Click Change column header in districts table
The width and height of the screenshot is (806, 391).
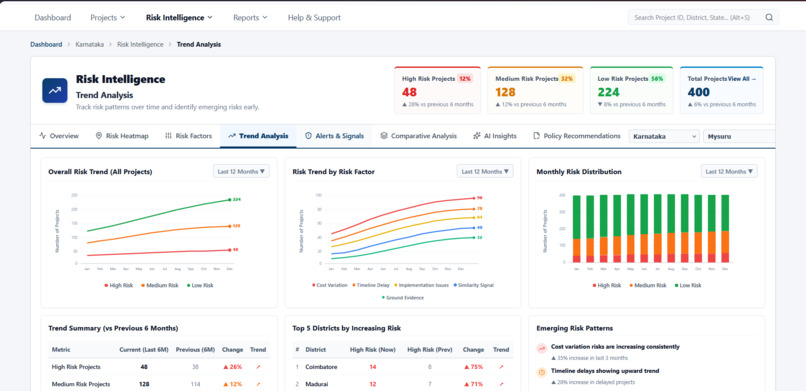(x=473, y=350)
